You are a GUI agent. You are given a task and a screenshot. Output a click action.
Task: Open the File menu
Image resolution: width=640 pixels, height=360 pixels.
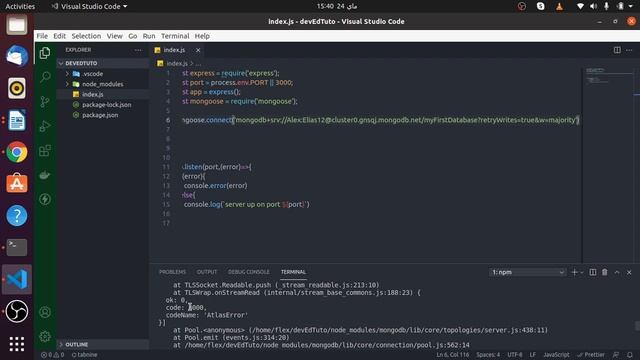coord(42,36)
